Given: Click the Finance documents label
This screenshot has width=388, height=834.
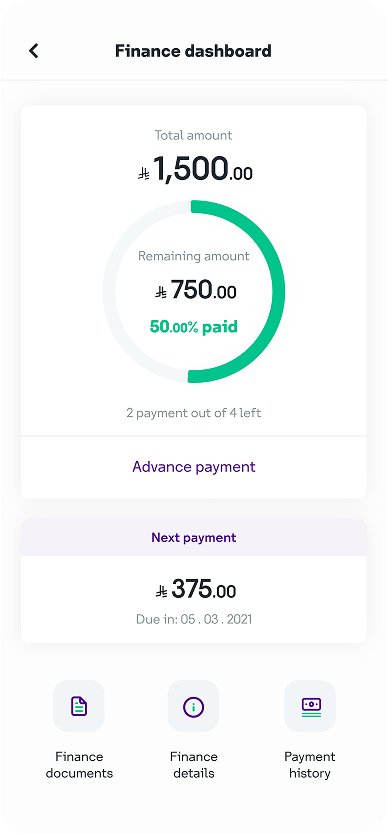Looking at the screenshot, I should (x=79, y=765).
